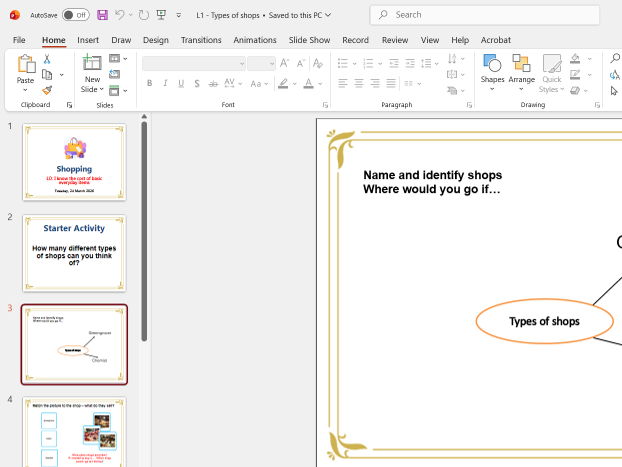The height and width of the screenshot is (467, 622).
Task: Click the Reset slide icon
Action: (x=114, y=74)
